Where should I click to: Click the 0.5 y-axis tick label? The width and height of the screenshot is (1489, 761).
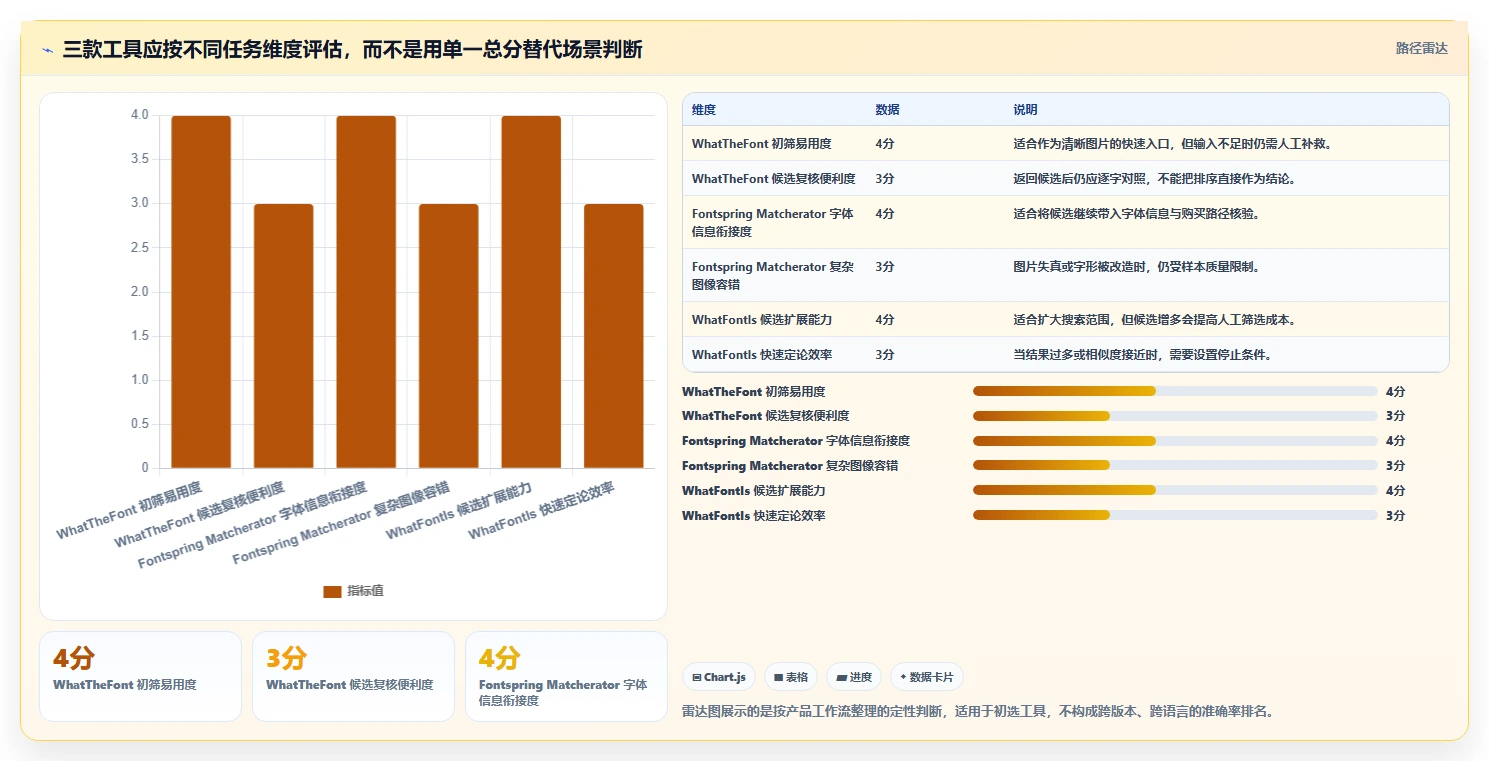(139, 424)
